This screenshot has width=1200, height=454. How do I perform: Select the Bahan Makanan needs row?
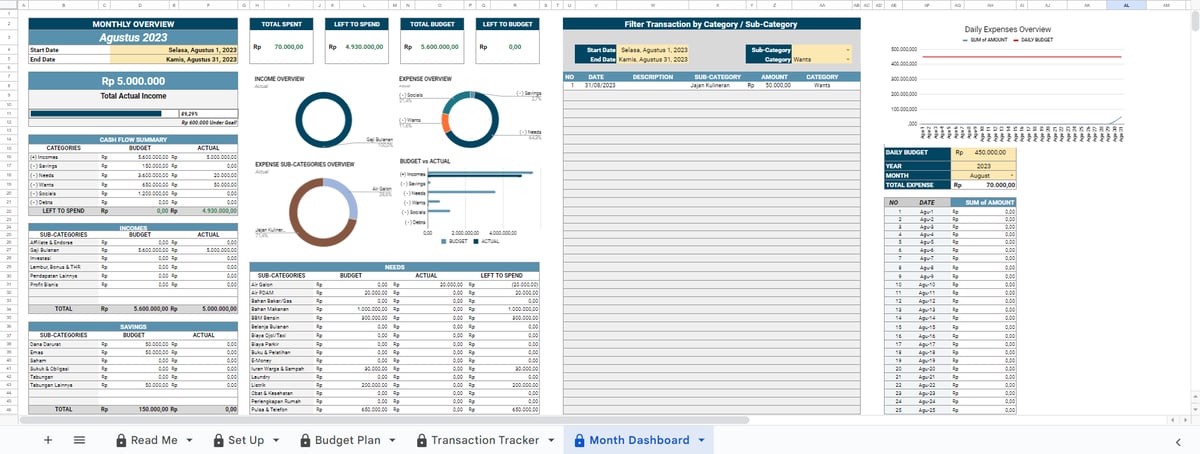point(394,310)
